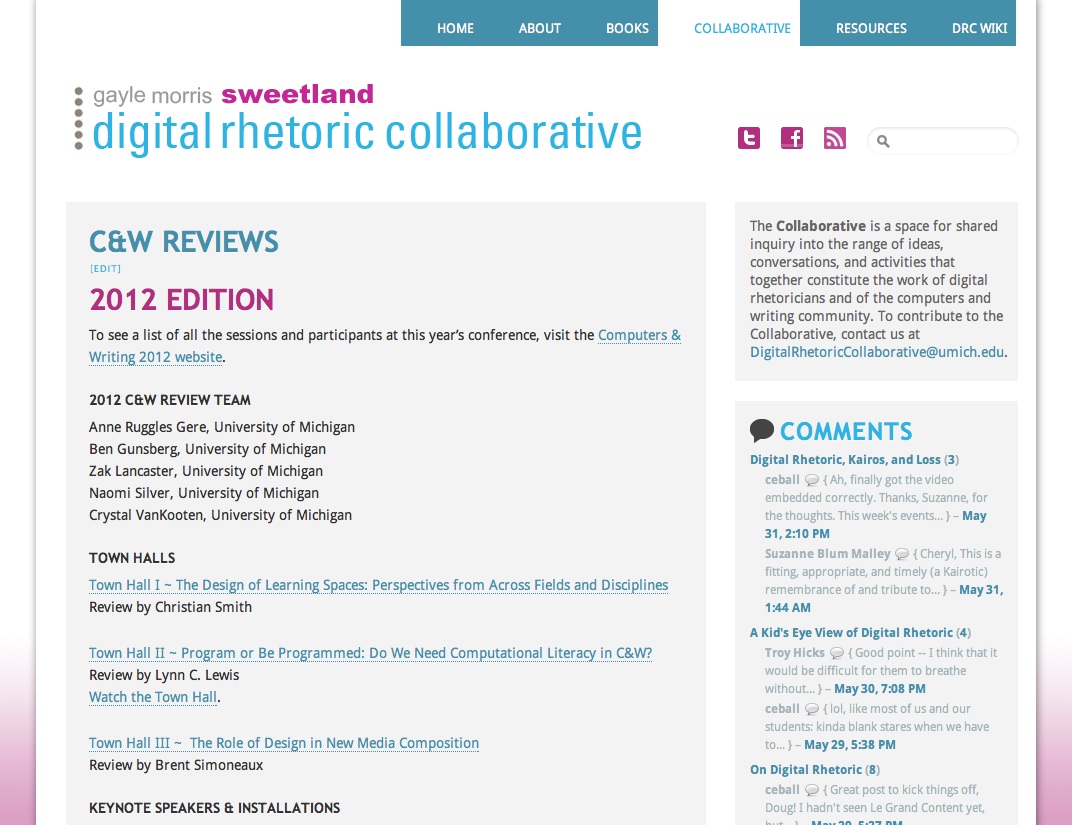Click the [EDIT] link under C&W Reviews
Viewport: 1072px width, 825px height.
click(105, 269)
